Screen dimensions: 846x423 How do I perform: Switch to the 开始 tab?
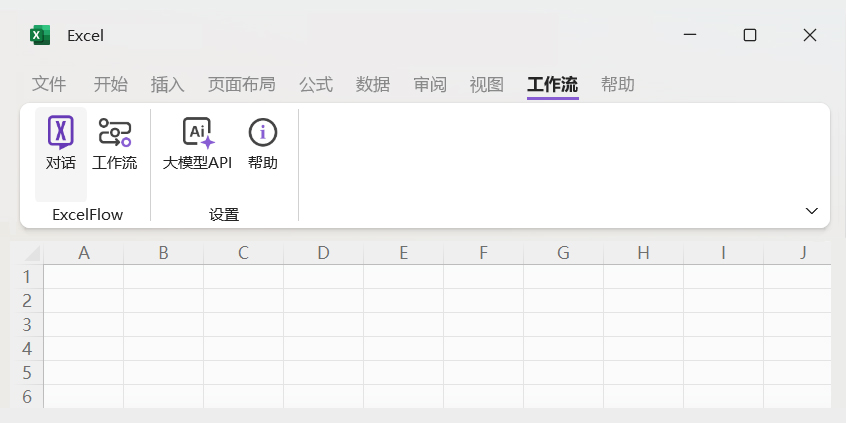(x=111, y=85)
